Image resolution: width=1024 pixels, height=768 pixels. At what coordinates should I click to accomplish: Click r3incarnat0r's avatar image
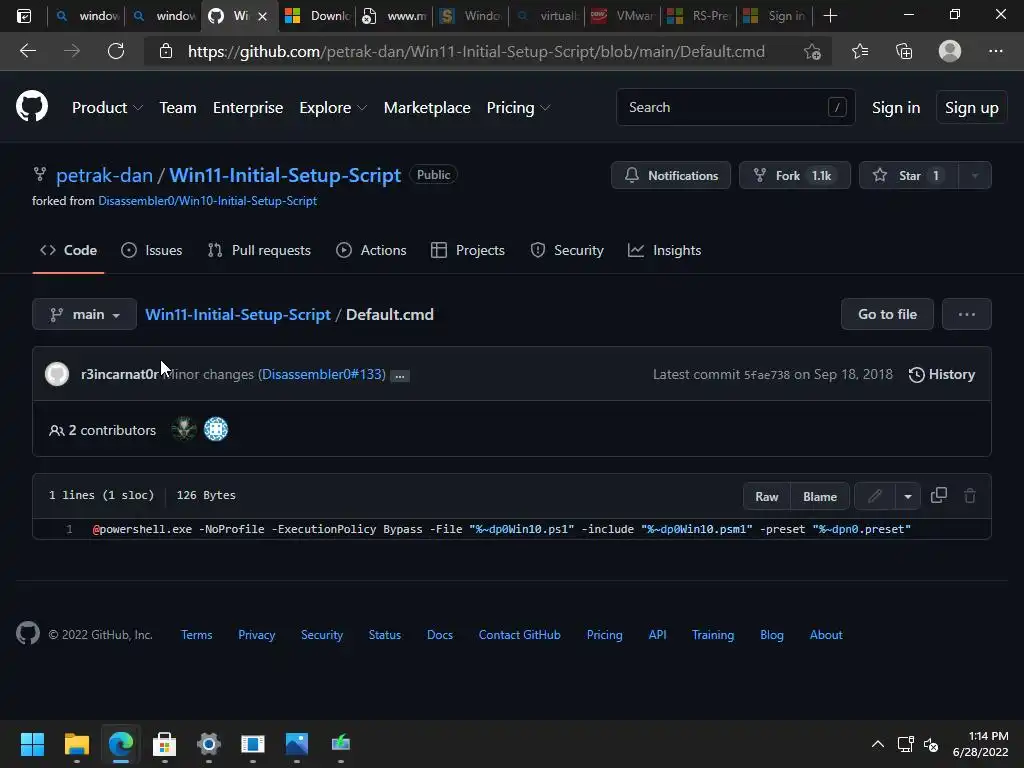click(57, 374)
